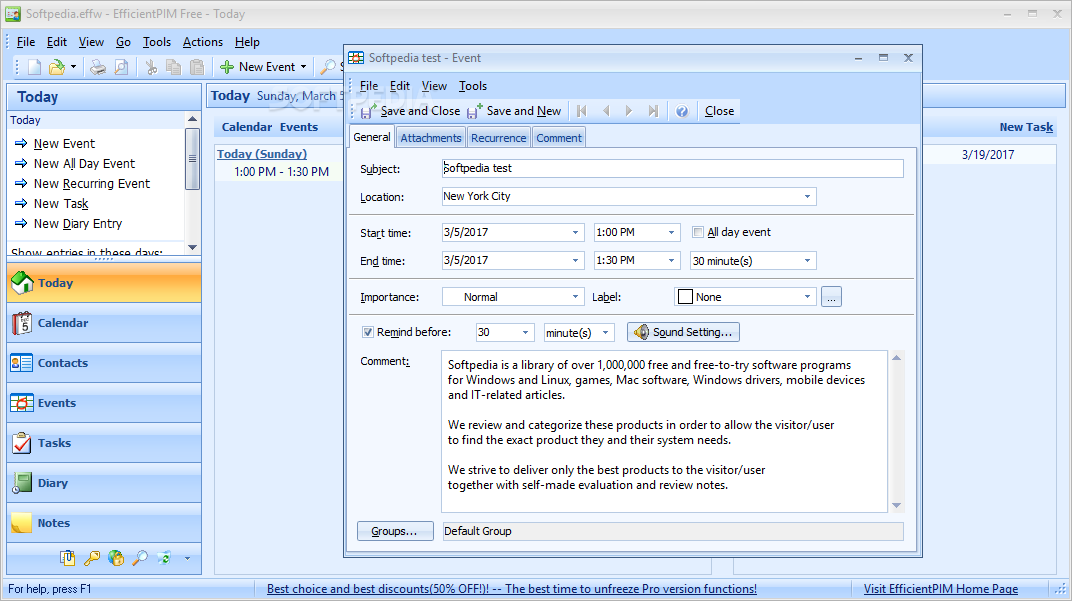Viewport: 1072px width, 601px height.
Task: Open the Edit menu in Event window
Action: coord(400,85)
